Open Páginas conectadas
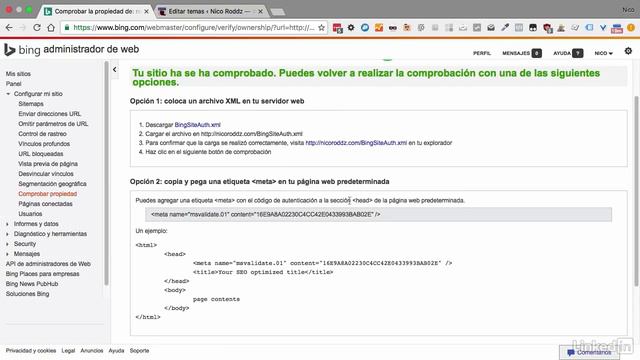 click(45, 204)
